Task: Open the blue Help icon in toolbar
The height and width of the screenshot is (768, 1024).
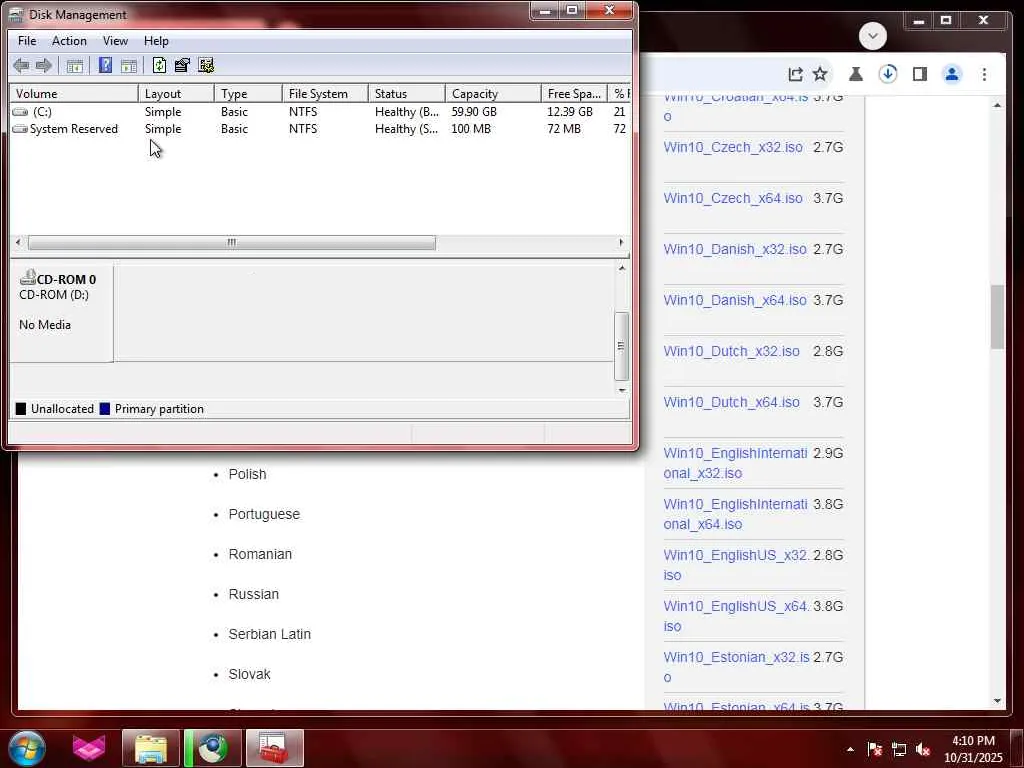Action: [x=105, y=65]
